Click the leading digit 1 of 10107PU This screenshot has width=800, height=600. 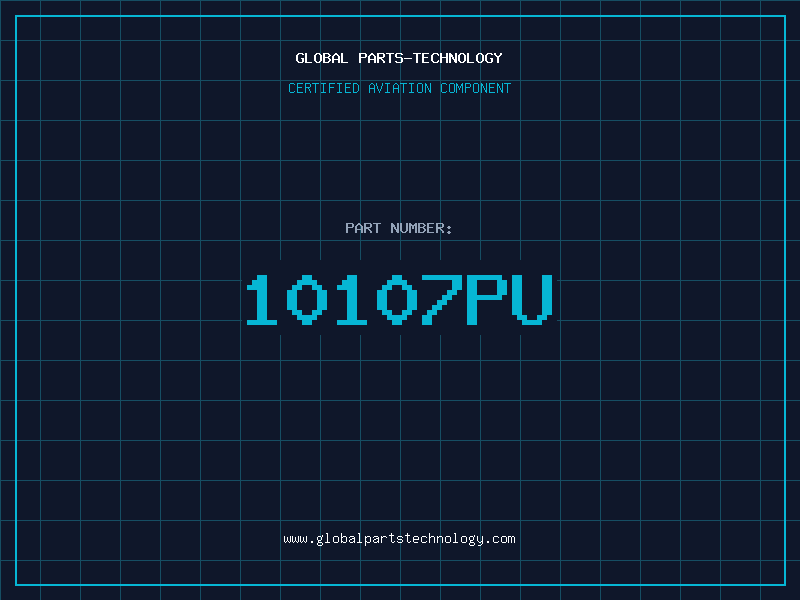[262, 299]
